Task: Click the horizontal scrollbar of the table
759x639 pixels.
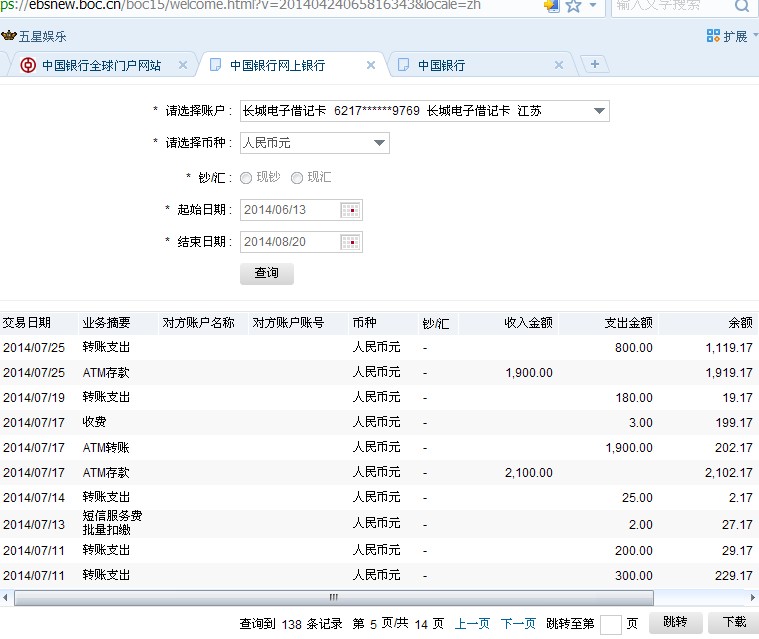Action: pos(333,597)
